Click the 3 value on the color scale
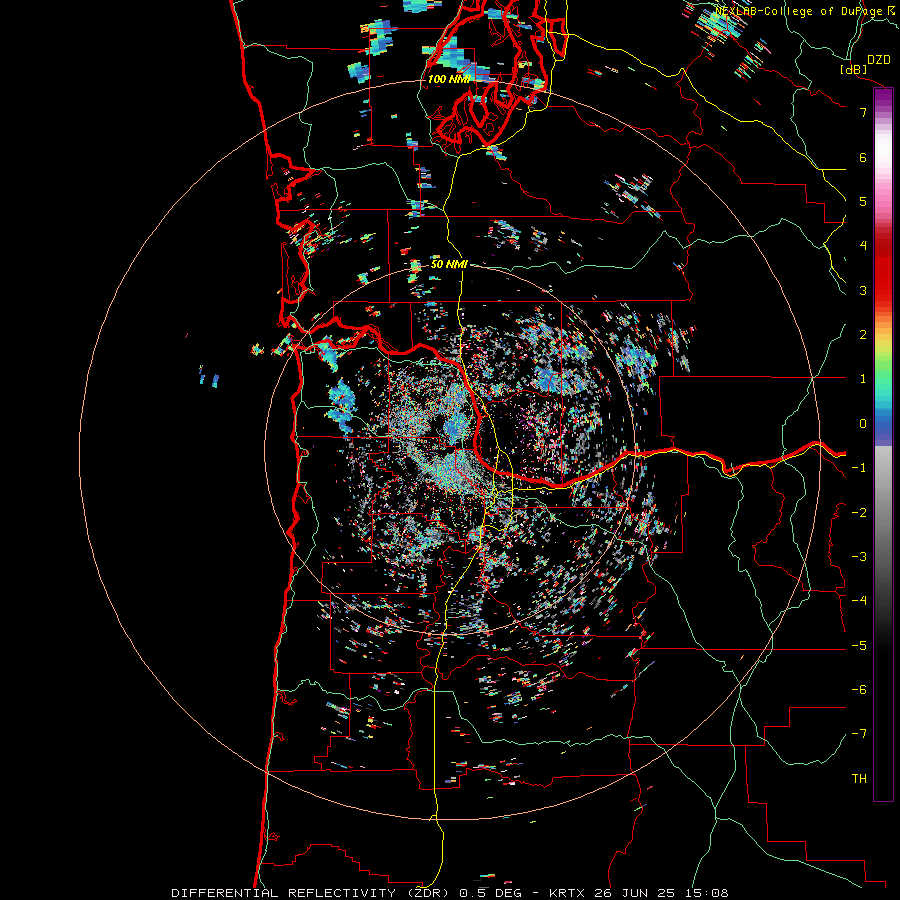Viewport: 900px width, 900px height. [x=863, y=290]
